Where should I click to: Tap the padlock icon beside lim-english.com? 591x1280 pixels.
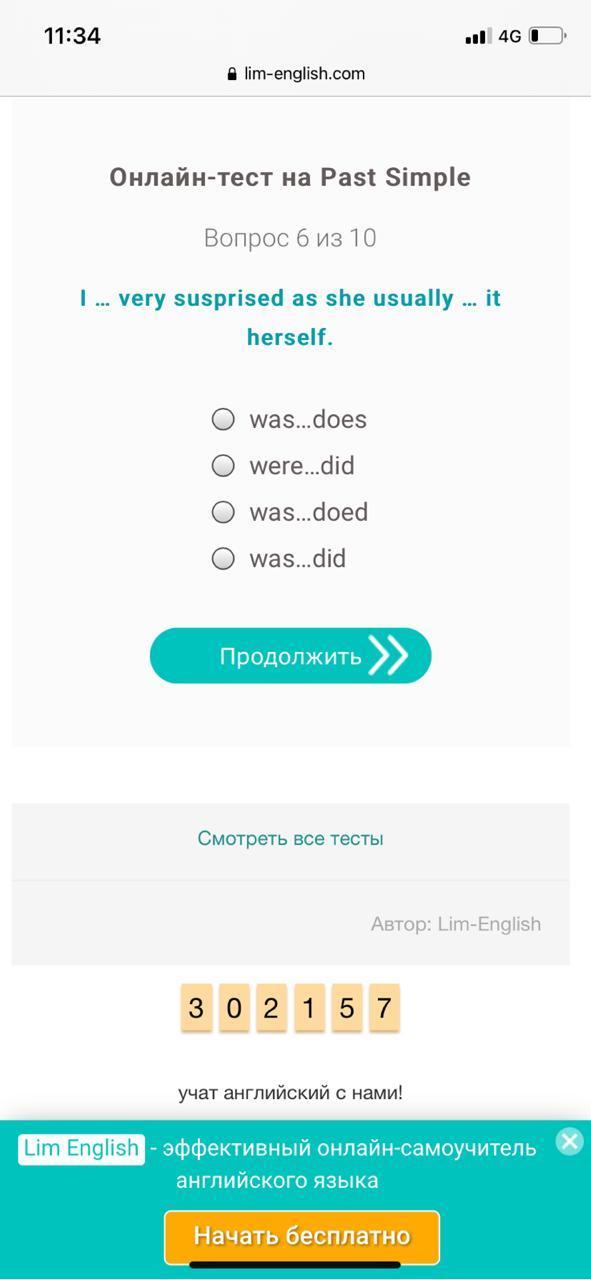[x=233, y=73]
